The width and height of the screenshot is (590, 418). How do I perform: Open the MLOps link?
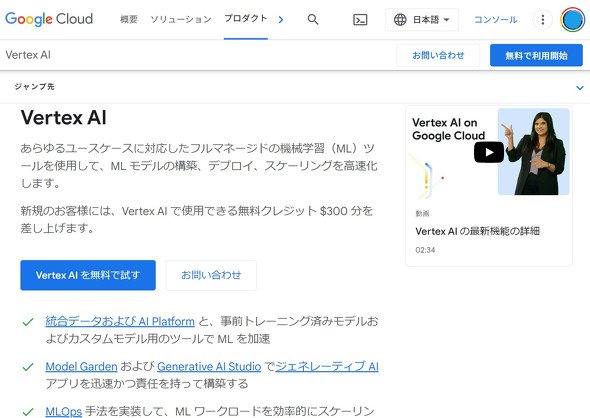click(x=64, y=411)
